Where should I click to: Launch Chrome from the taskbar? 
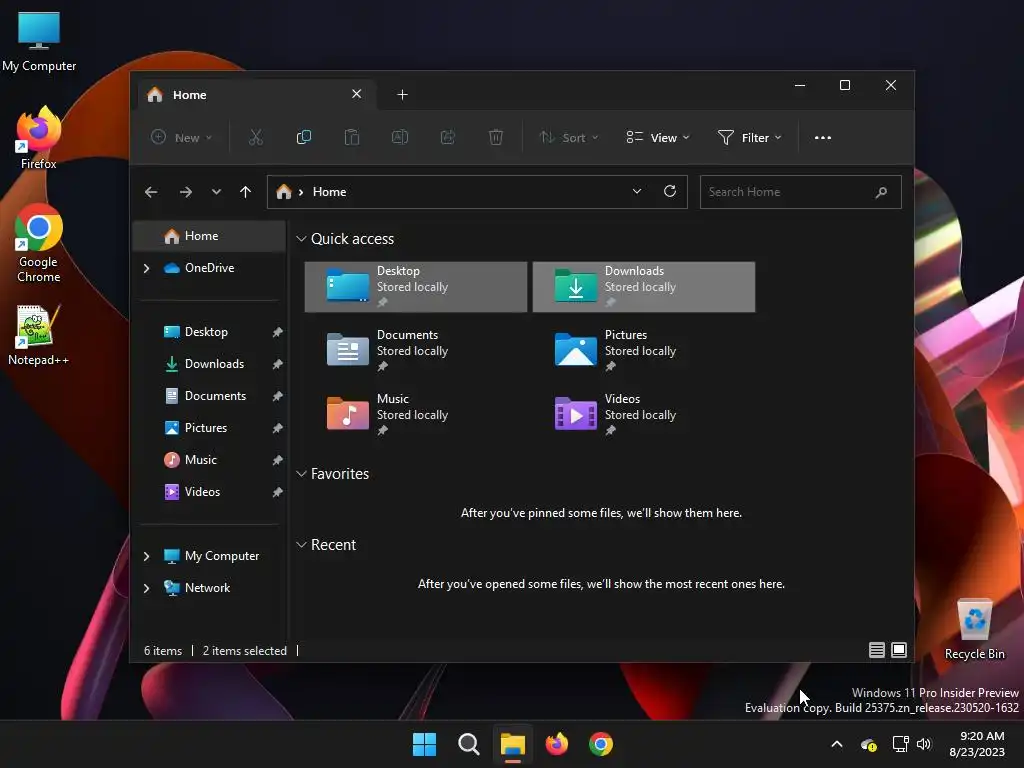601,744
